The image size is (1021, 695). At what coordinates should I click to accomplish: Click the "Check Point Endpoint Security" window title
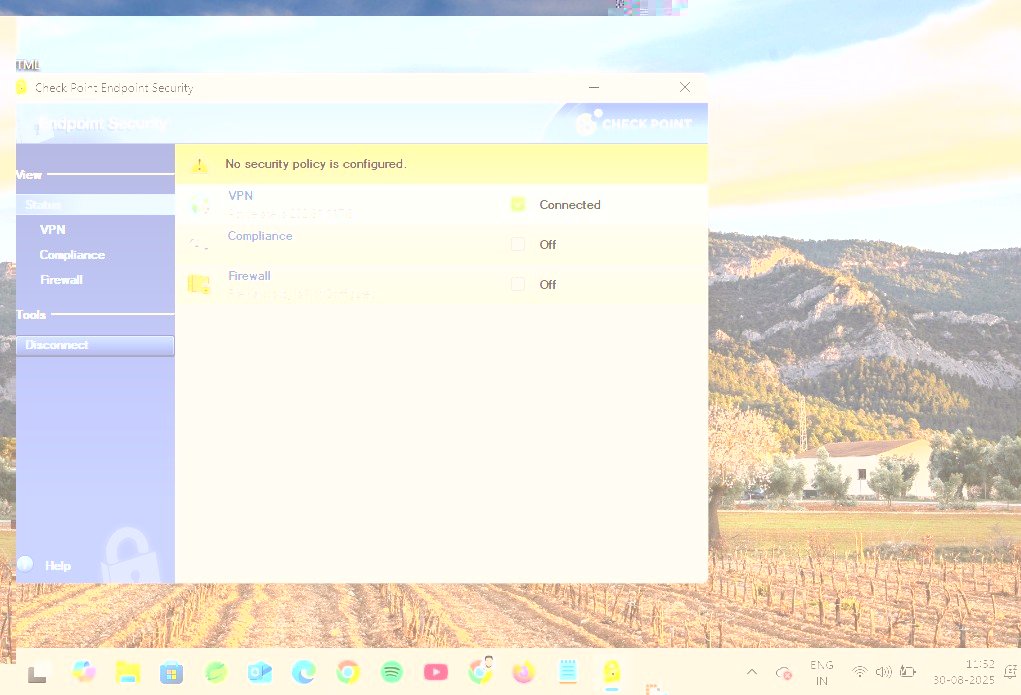click(114, 87)
